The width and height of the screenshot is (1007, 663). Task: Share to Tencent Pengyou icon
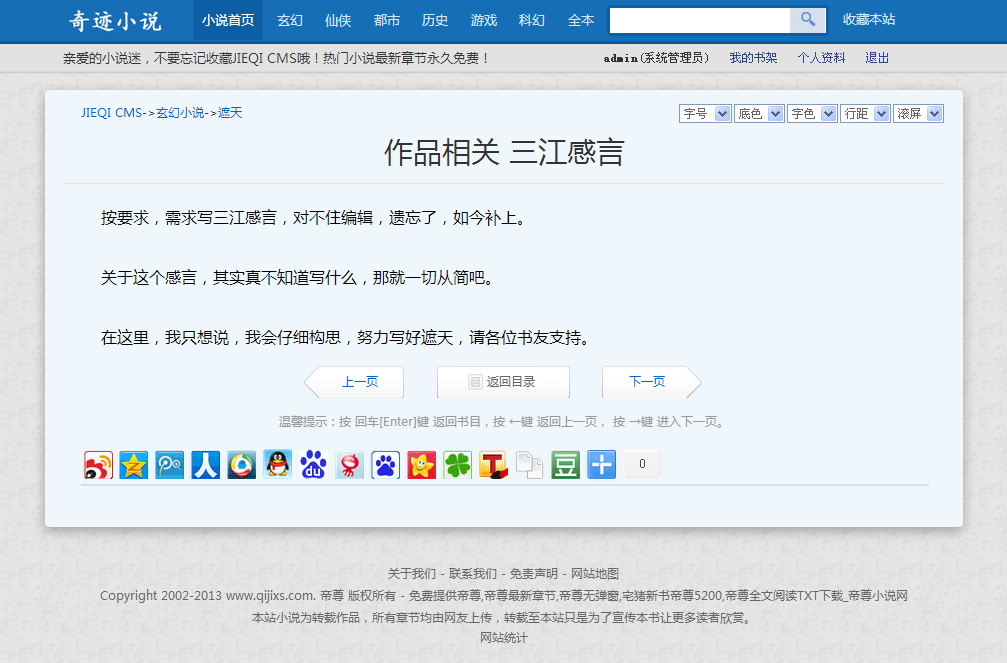[170, 464]
